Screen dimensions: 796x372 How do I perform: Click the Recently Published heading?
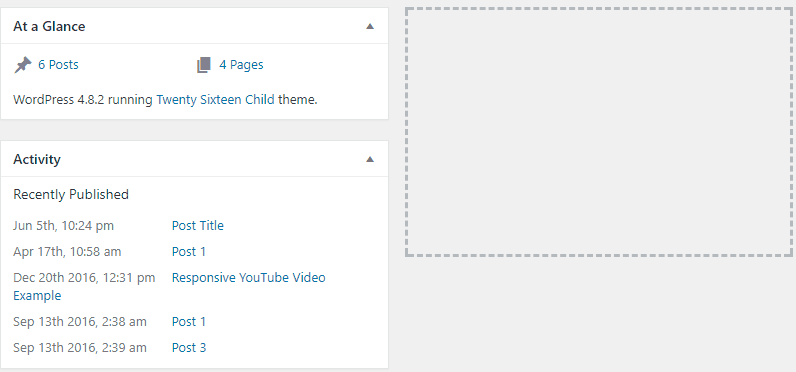click(x=71, y=194)
